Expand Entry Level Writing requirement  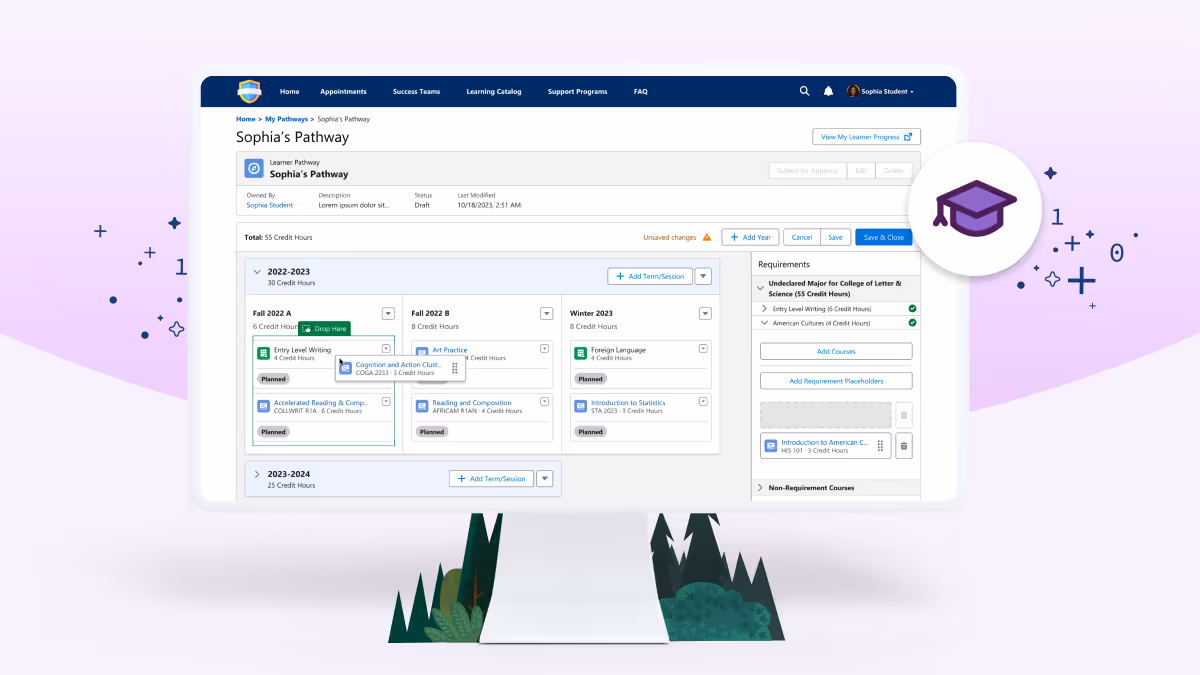pos(765,309)
